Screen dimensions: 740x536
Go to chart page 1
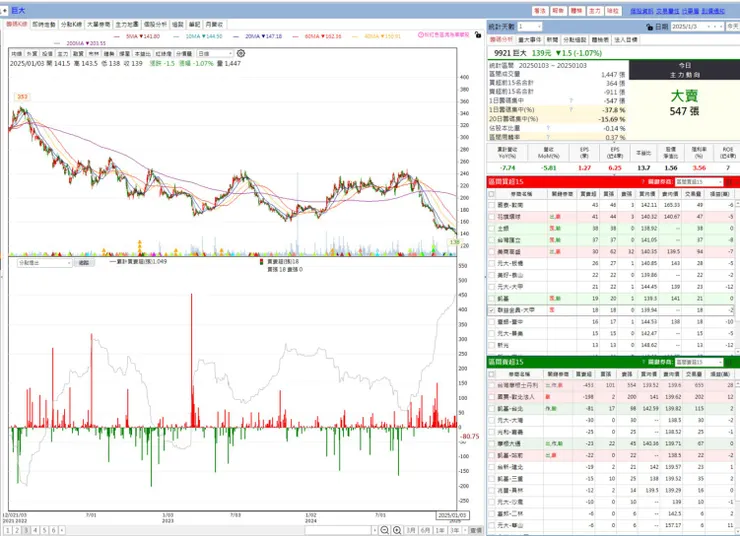8,530
